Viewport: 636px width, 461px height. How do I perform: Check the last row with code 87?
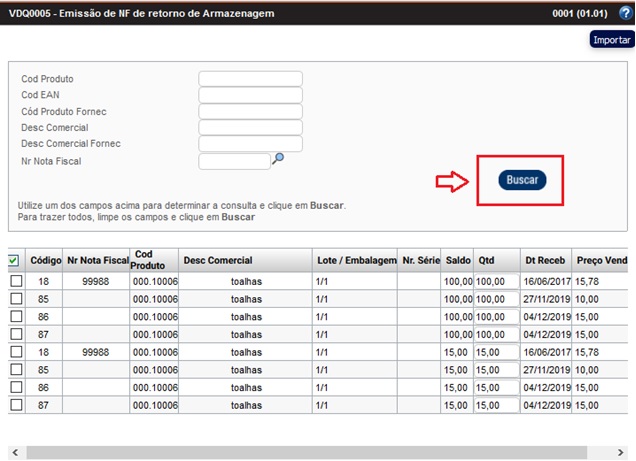click(15, 405)
